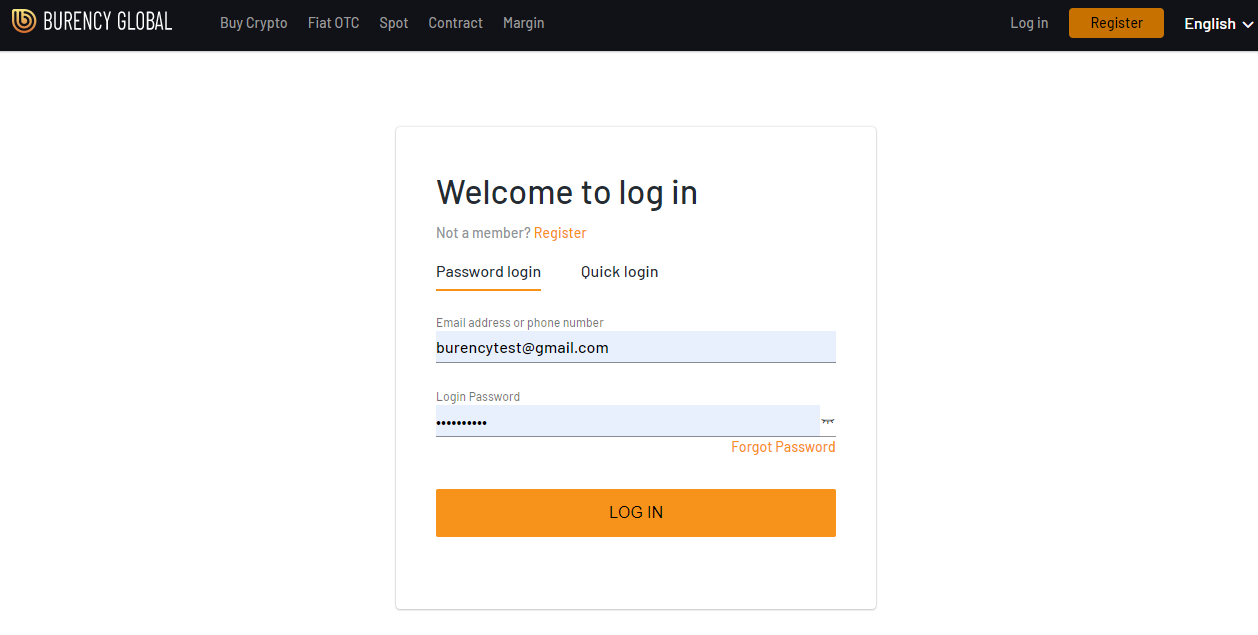Go to the Spot menu item
The image size is (1258, 635).
[394, 23]
